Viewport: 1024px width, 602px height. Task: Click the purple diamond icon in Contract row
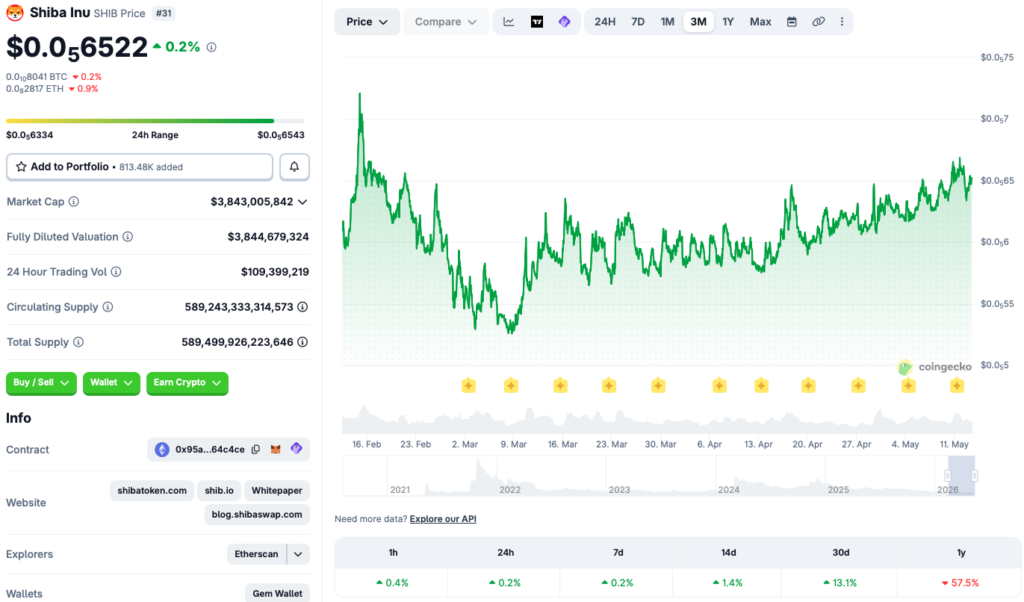point(296,449)
